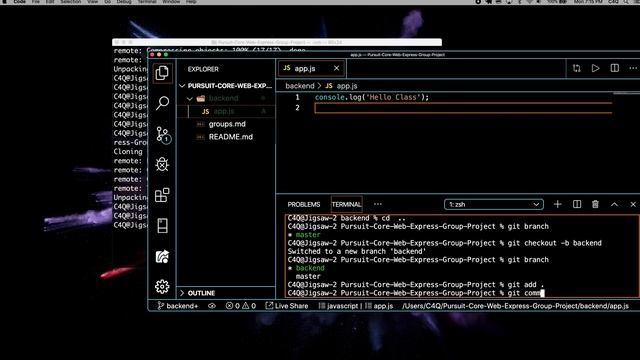Click the eye icon in status bar

(212, 306)
